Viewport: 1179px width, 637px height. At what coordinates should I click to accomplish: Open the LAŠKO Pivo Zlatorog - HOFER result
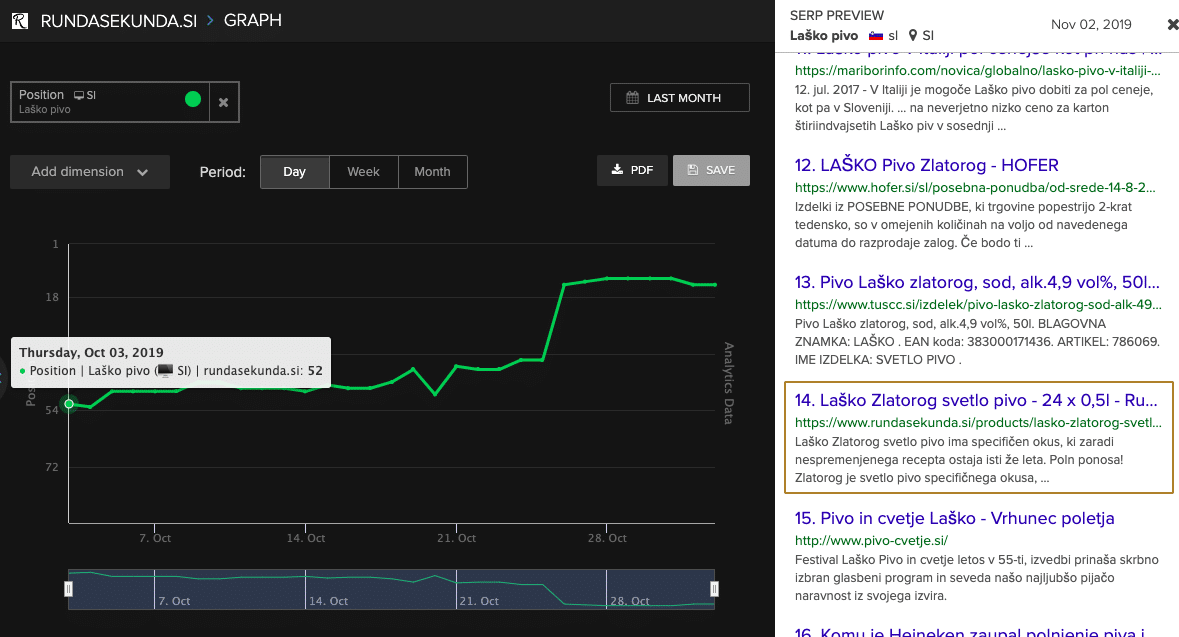pos(926,165)
